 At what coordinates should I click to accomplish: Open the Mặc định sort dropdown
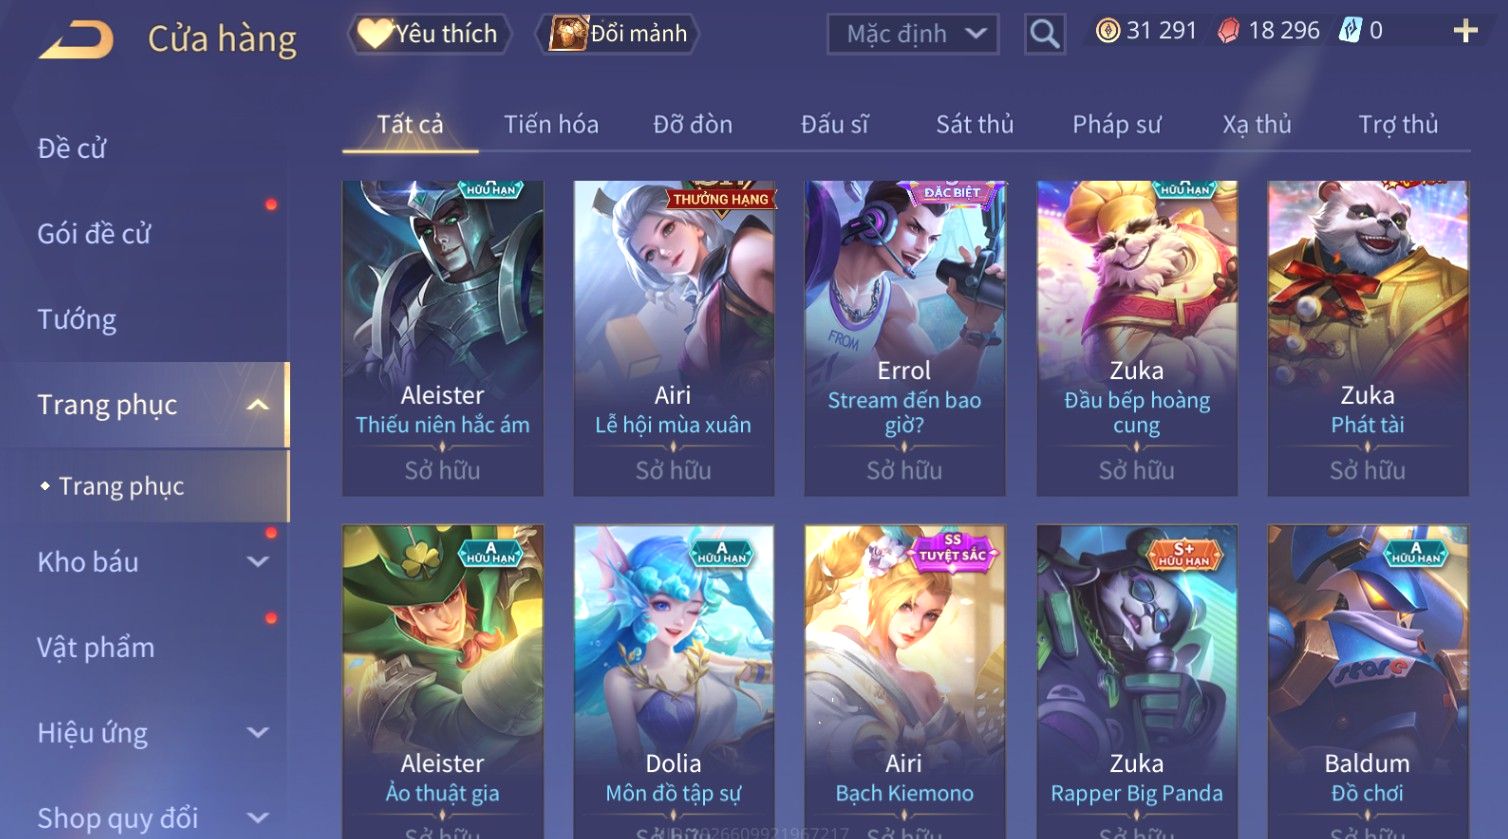pos(913,34)
